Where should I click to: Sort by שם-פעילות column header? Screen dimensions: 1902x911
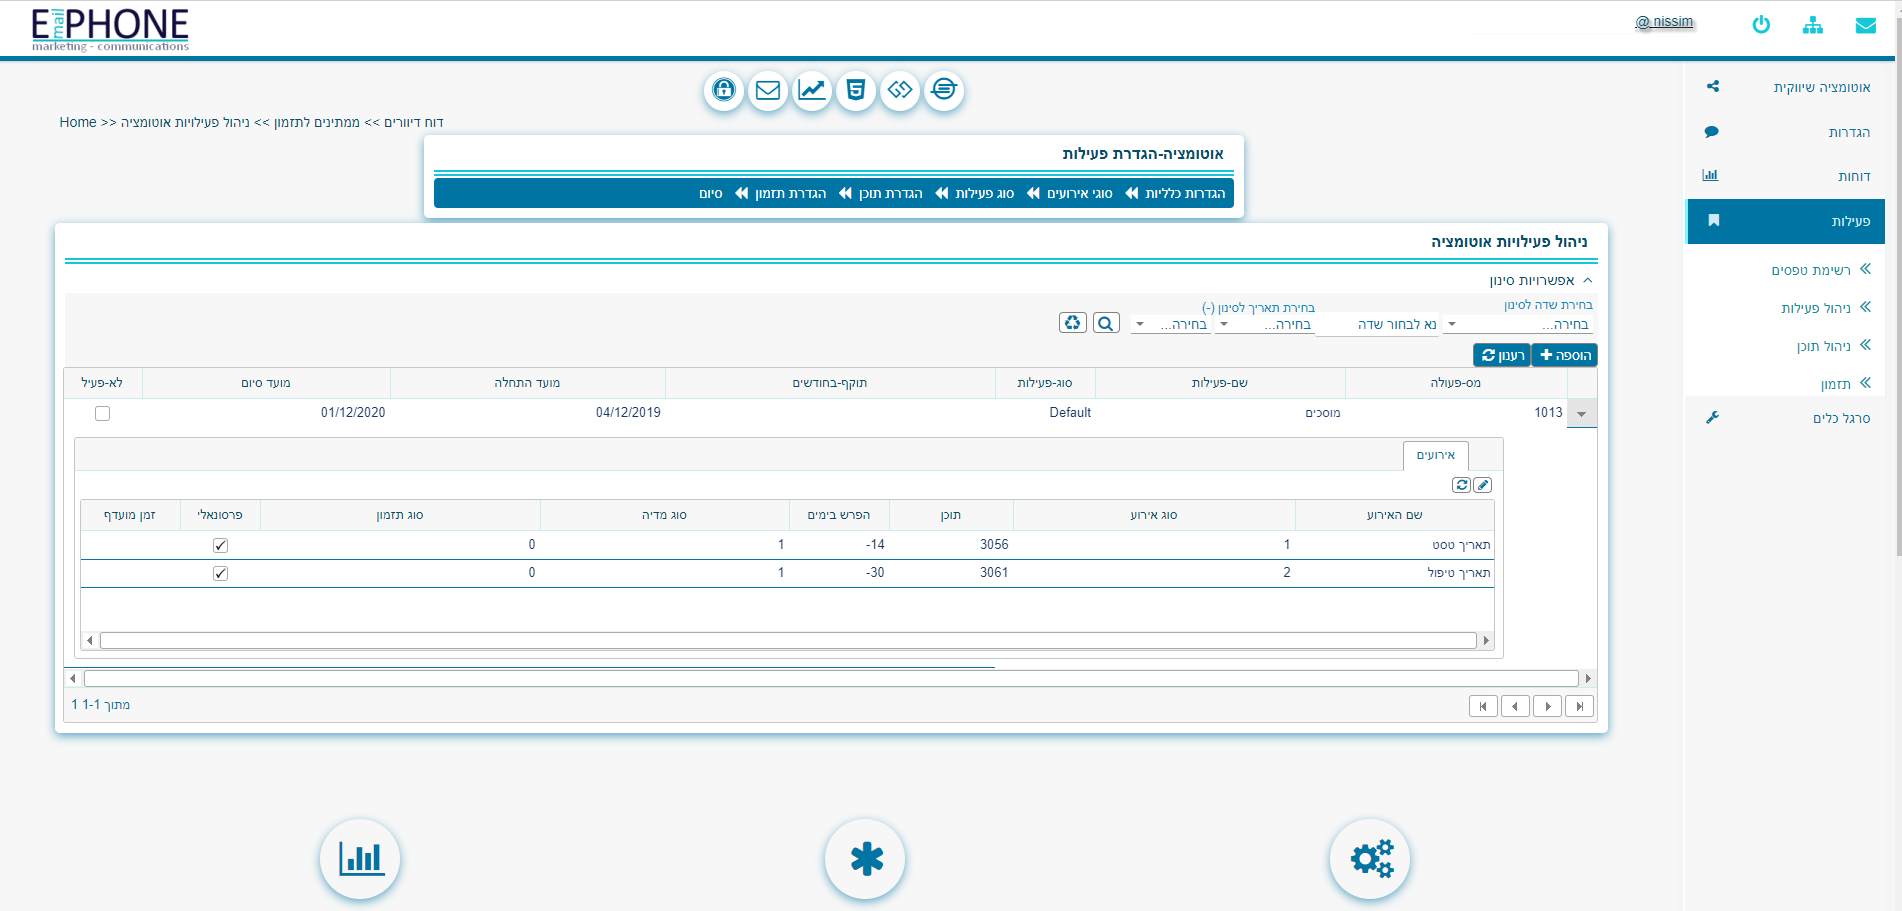pos(1220,383)
